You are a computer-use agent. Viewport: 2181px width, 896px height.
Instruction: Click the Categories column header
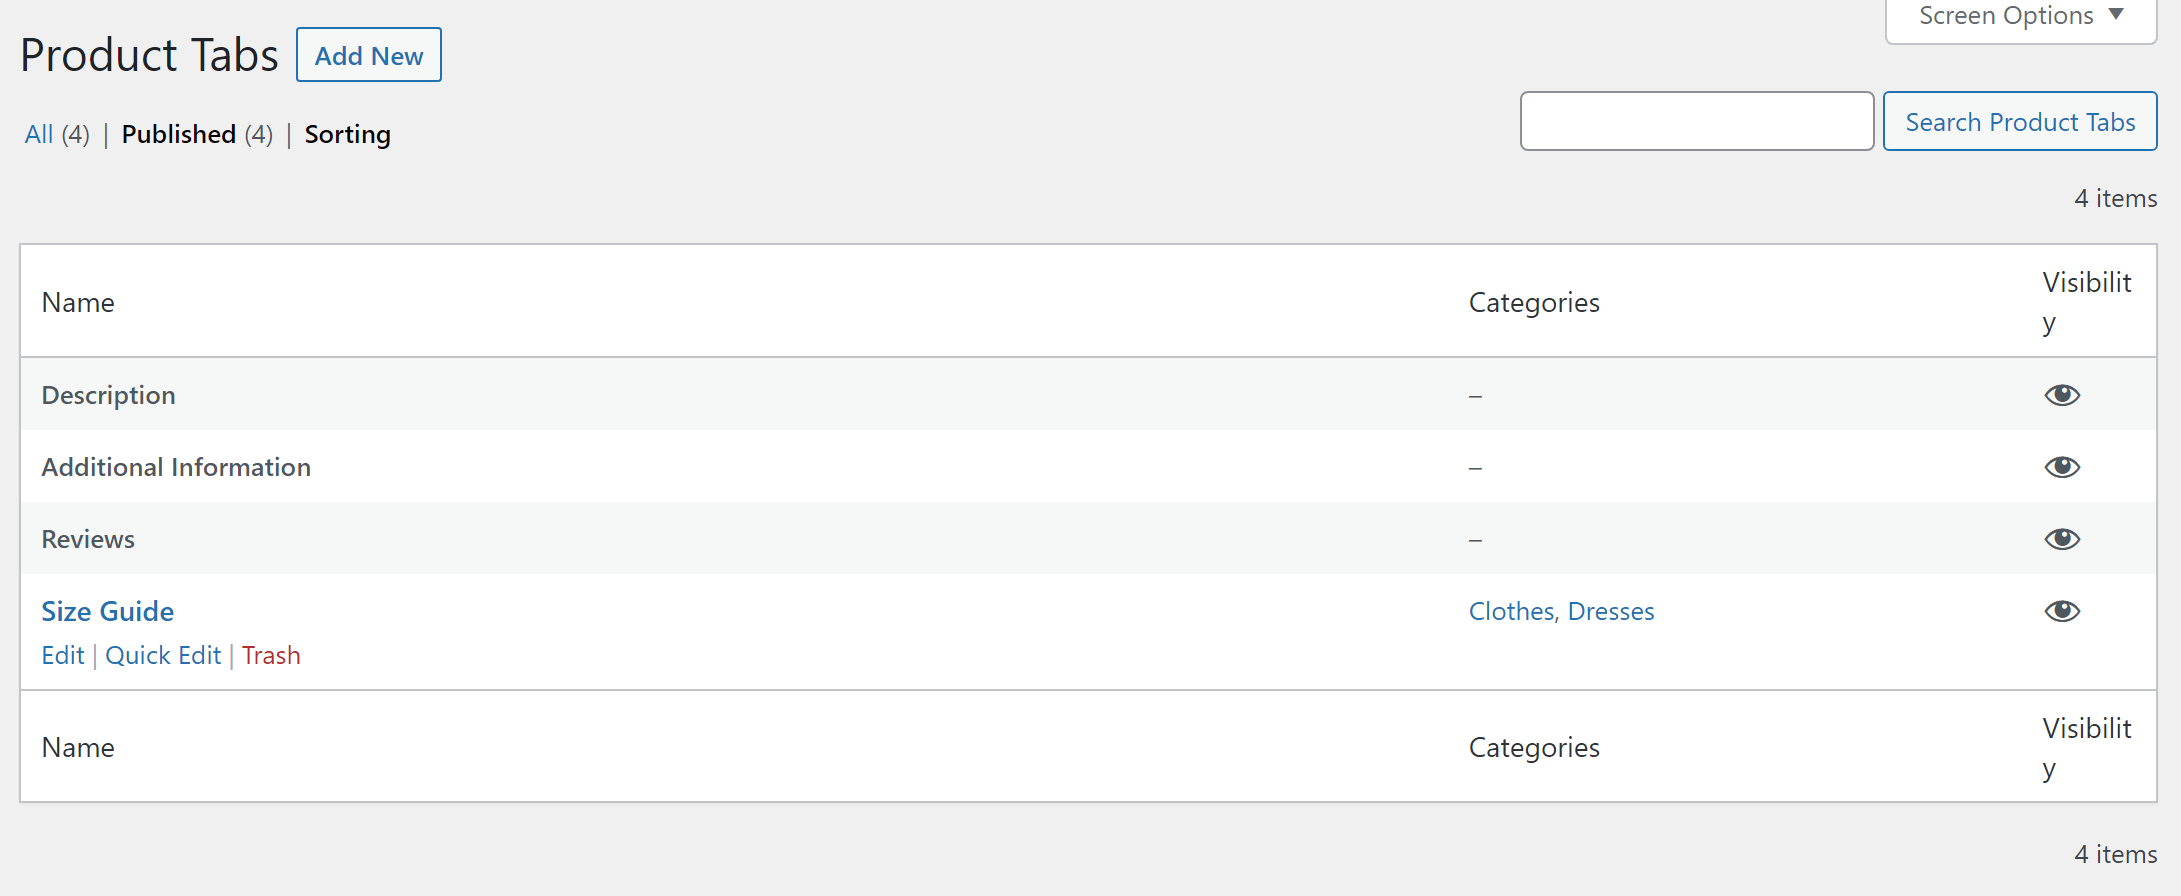pyautogui.click(x=1533, y=302)
